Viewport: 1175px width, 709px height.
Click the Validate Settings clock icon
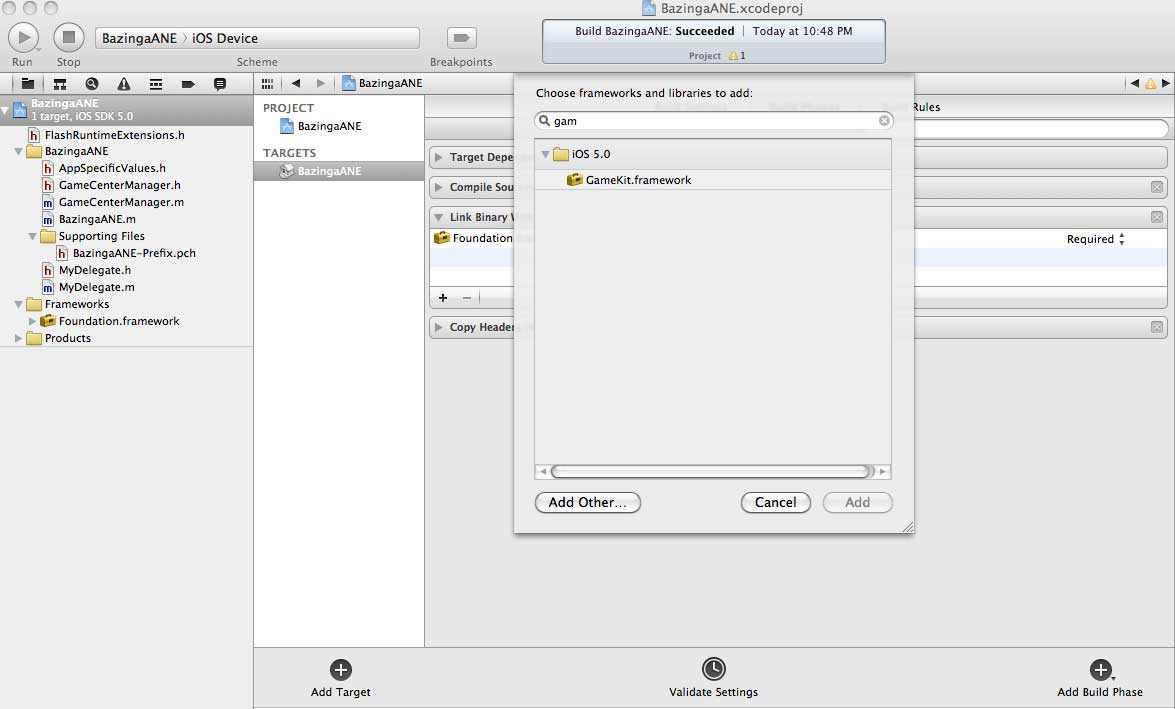(x=713, y=669)
